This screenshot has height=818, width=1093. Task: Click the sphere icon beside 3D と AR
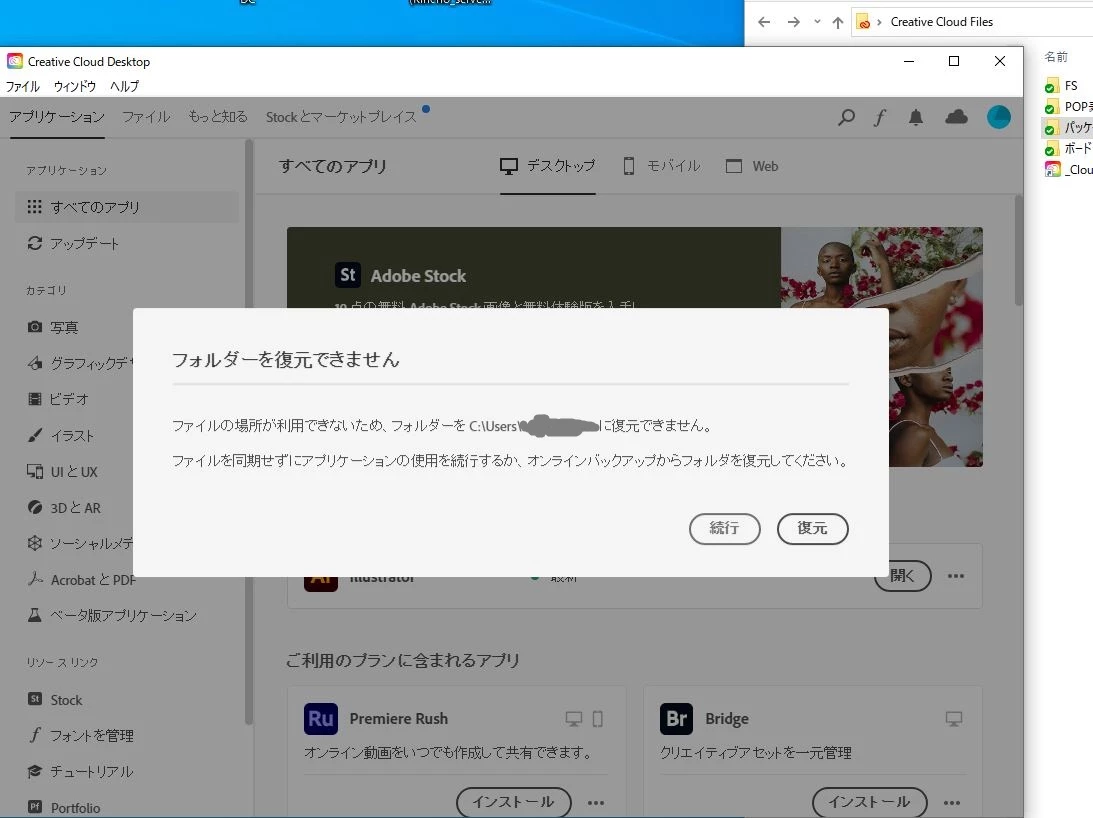click(34, 507)
